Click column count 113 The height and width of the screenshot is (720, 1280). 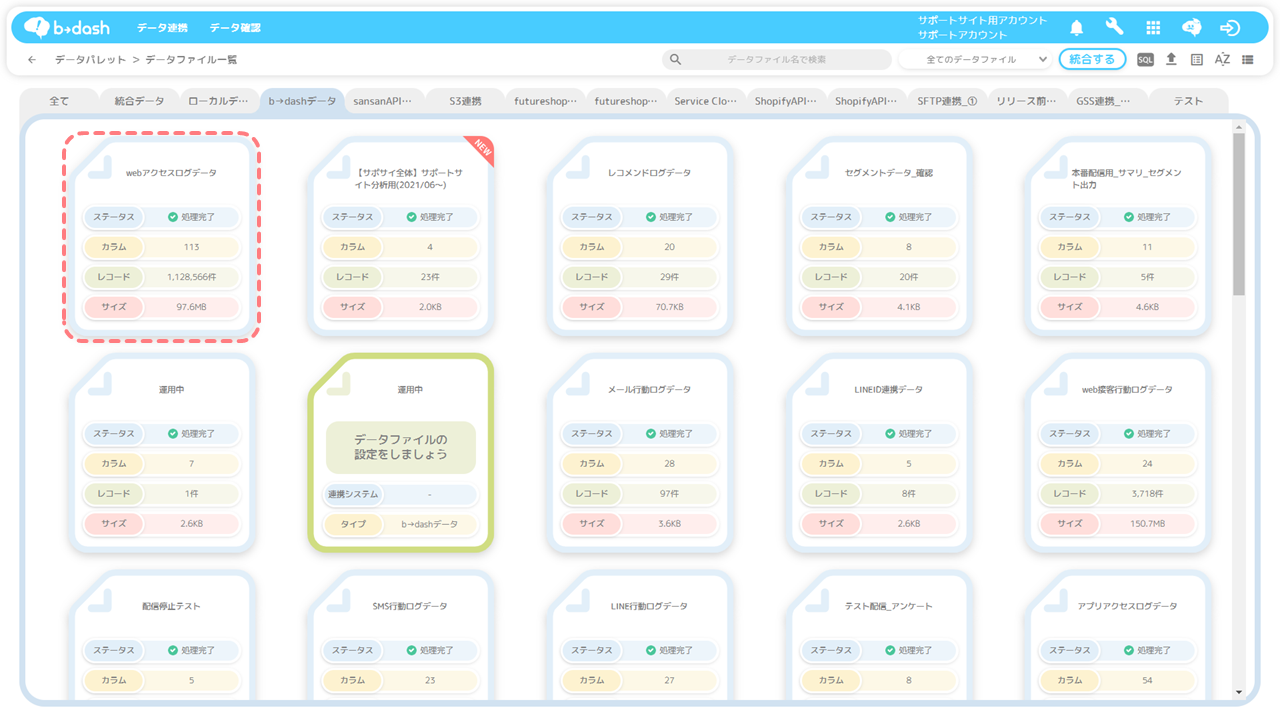click(x=191, y=247)
